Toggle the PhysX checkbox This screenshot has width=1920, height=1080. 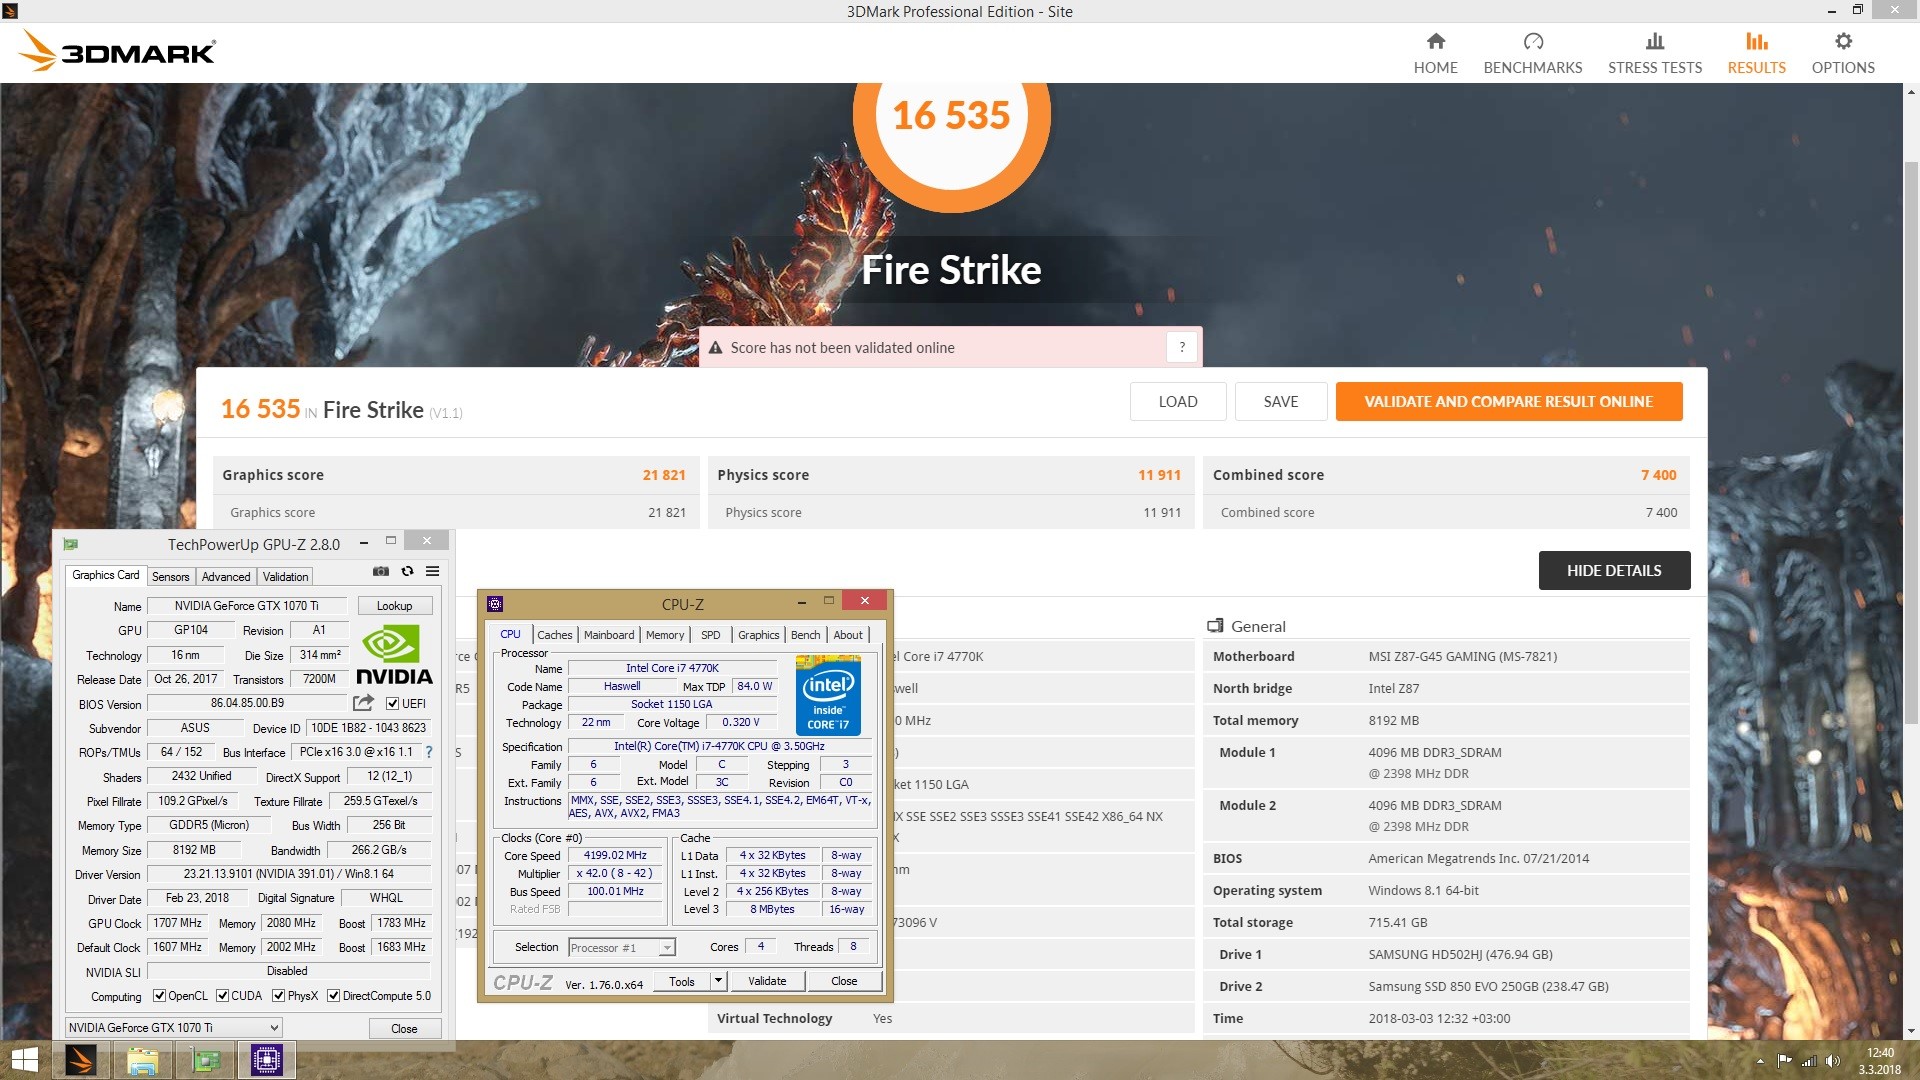tap(278, 996)
